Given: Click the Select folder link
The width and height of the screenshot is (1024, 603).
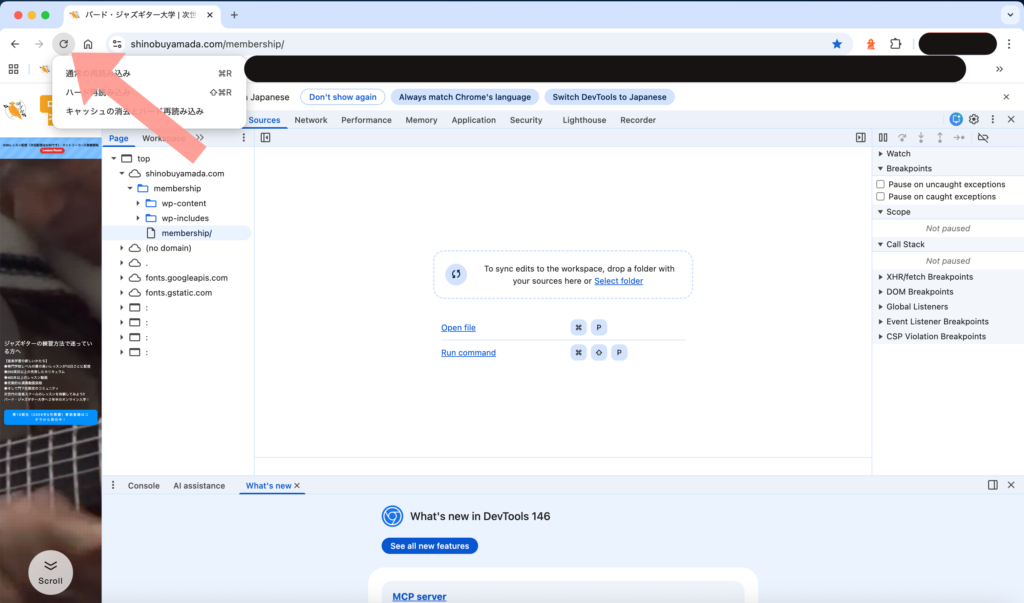Looking at the screenshot, I should [618, 281].
